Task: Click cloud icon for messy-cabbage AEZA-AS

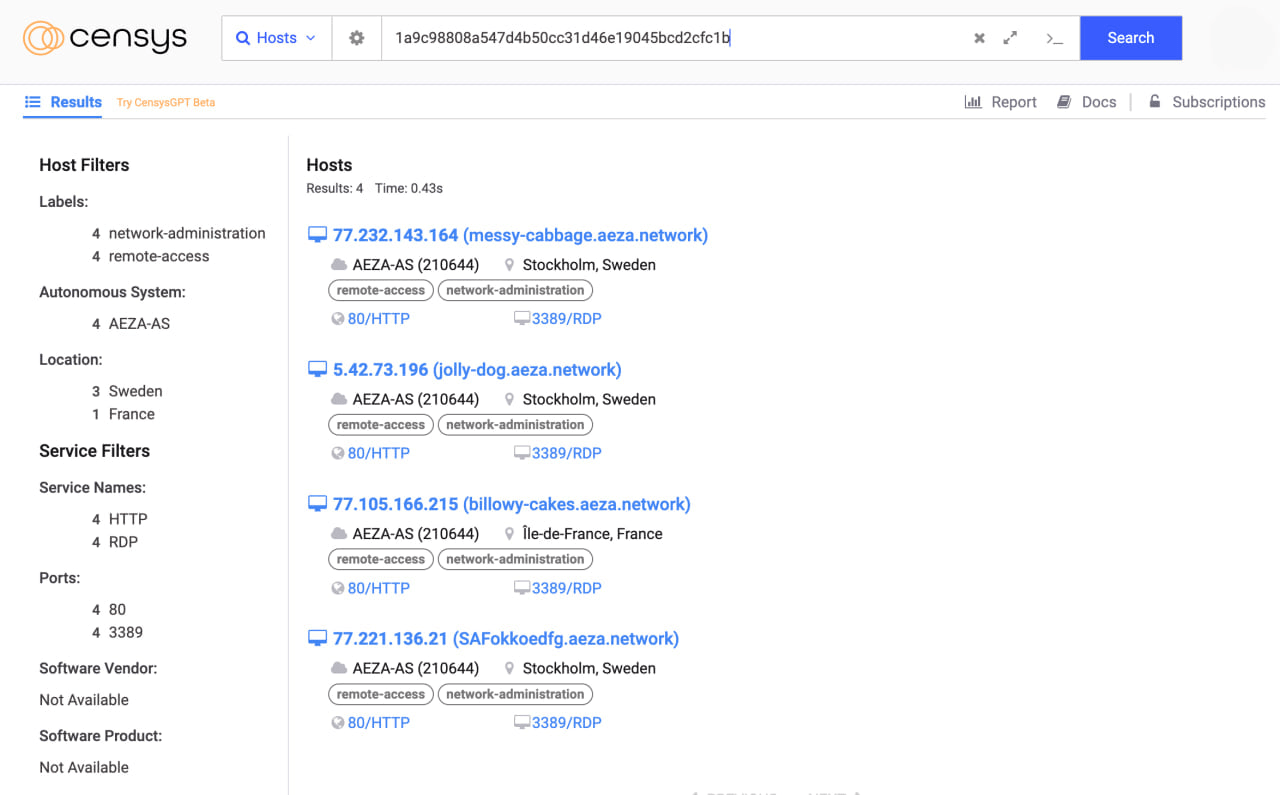Action: coord(339,265)
